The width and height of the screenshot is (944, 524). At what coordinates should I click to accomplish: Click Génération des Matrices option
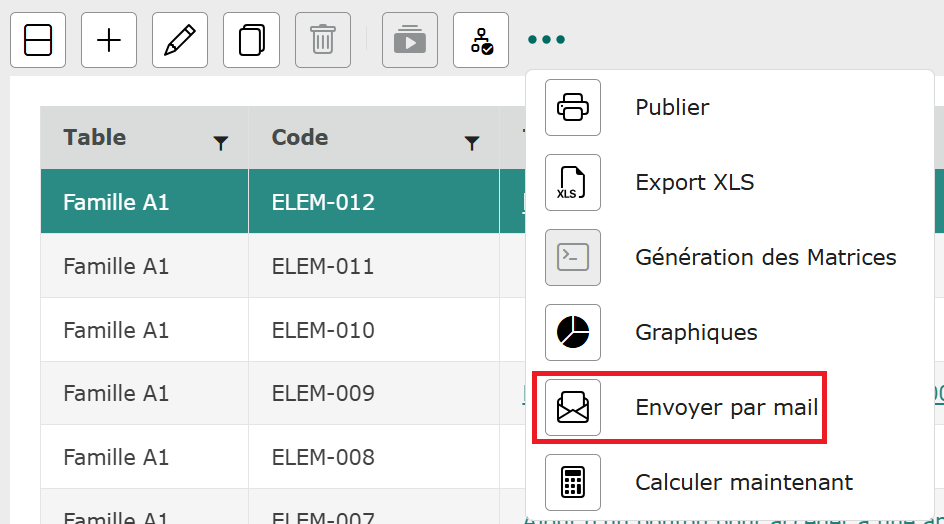(765, 257)
